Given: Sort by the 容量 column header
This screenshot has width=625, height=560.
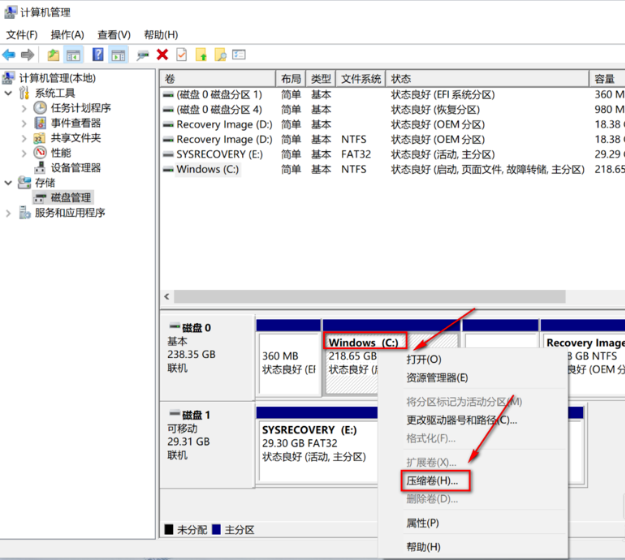Looking at the screenshot, I should point(607,79).
